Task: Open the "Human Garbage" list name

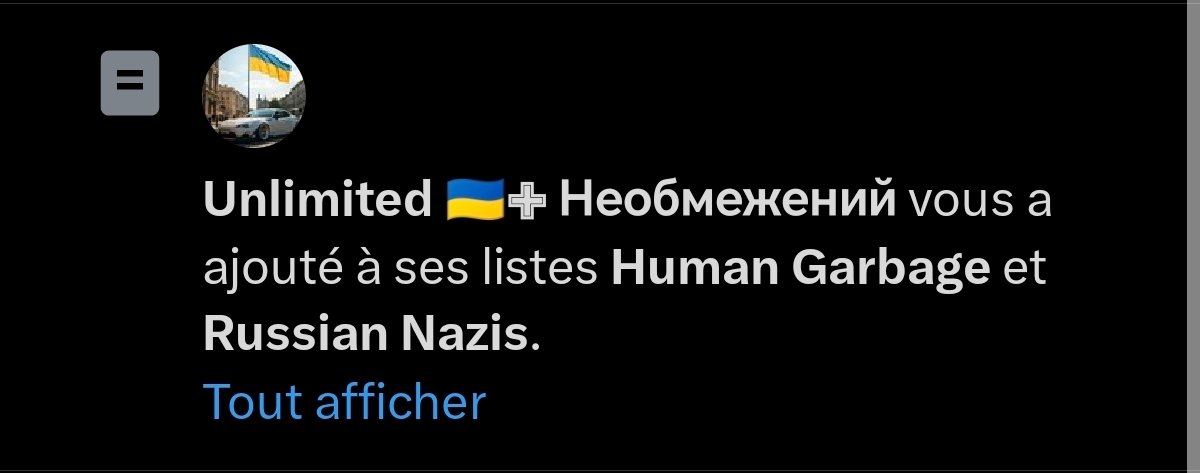Action: [800, 269]
